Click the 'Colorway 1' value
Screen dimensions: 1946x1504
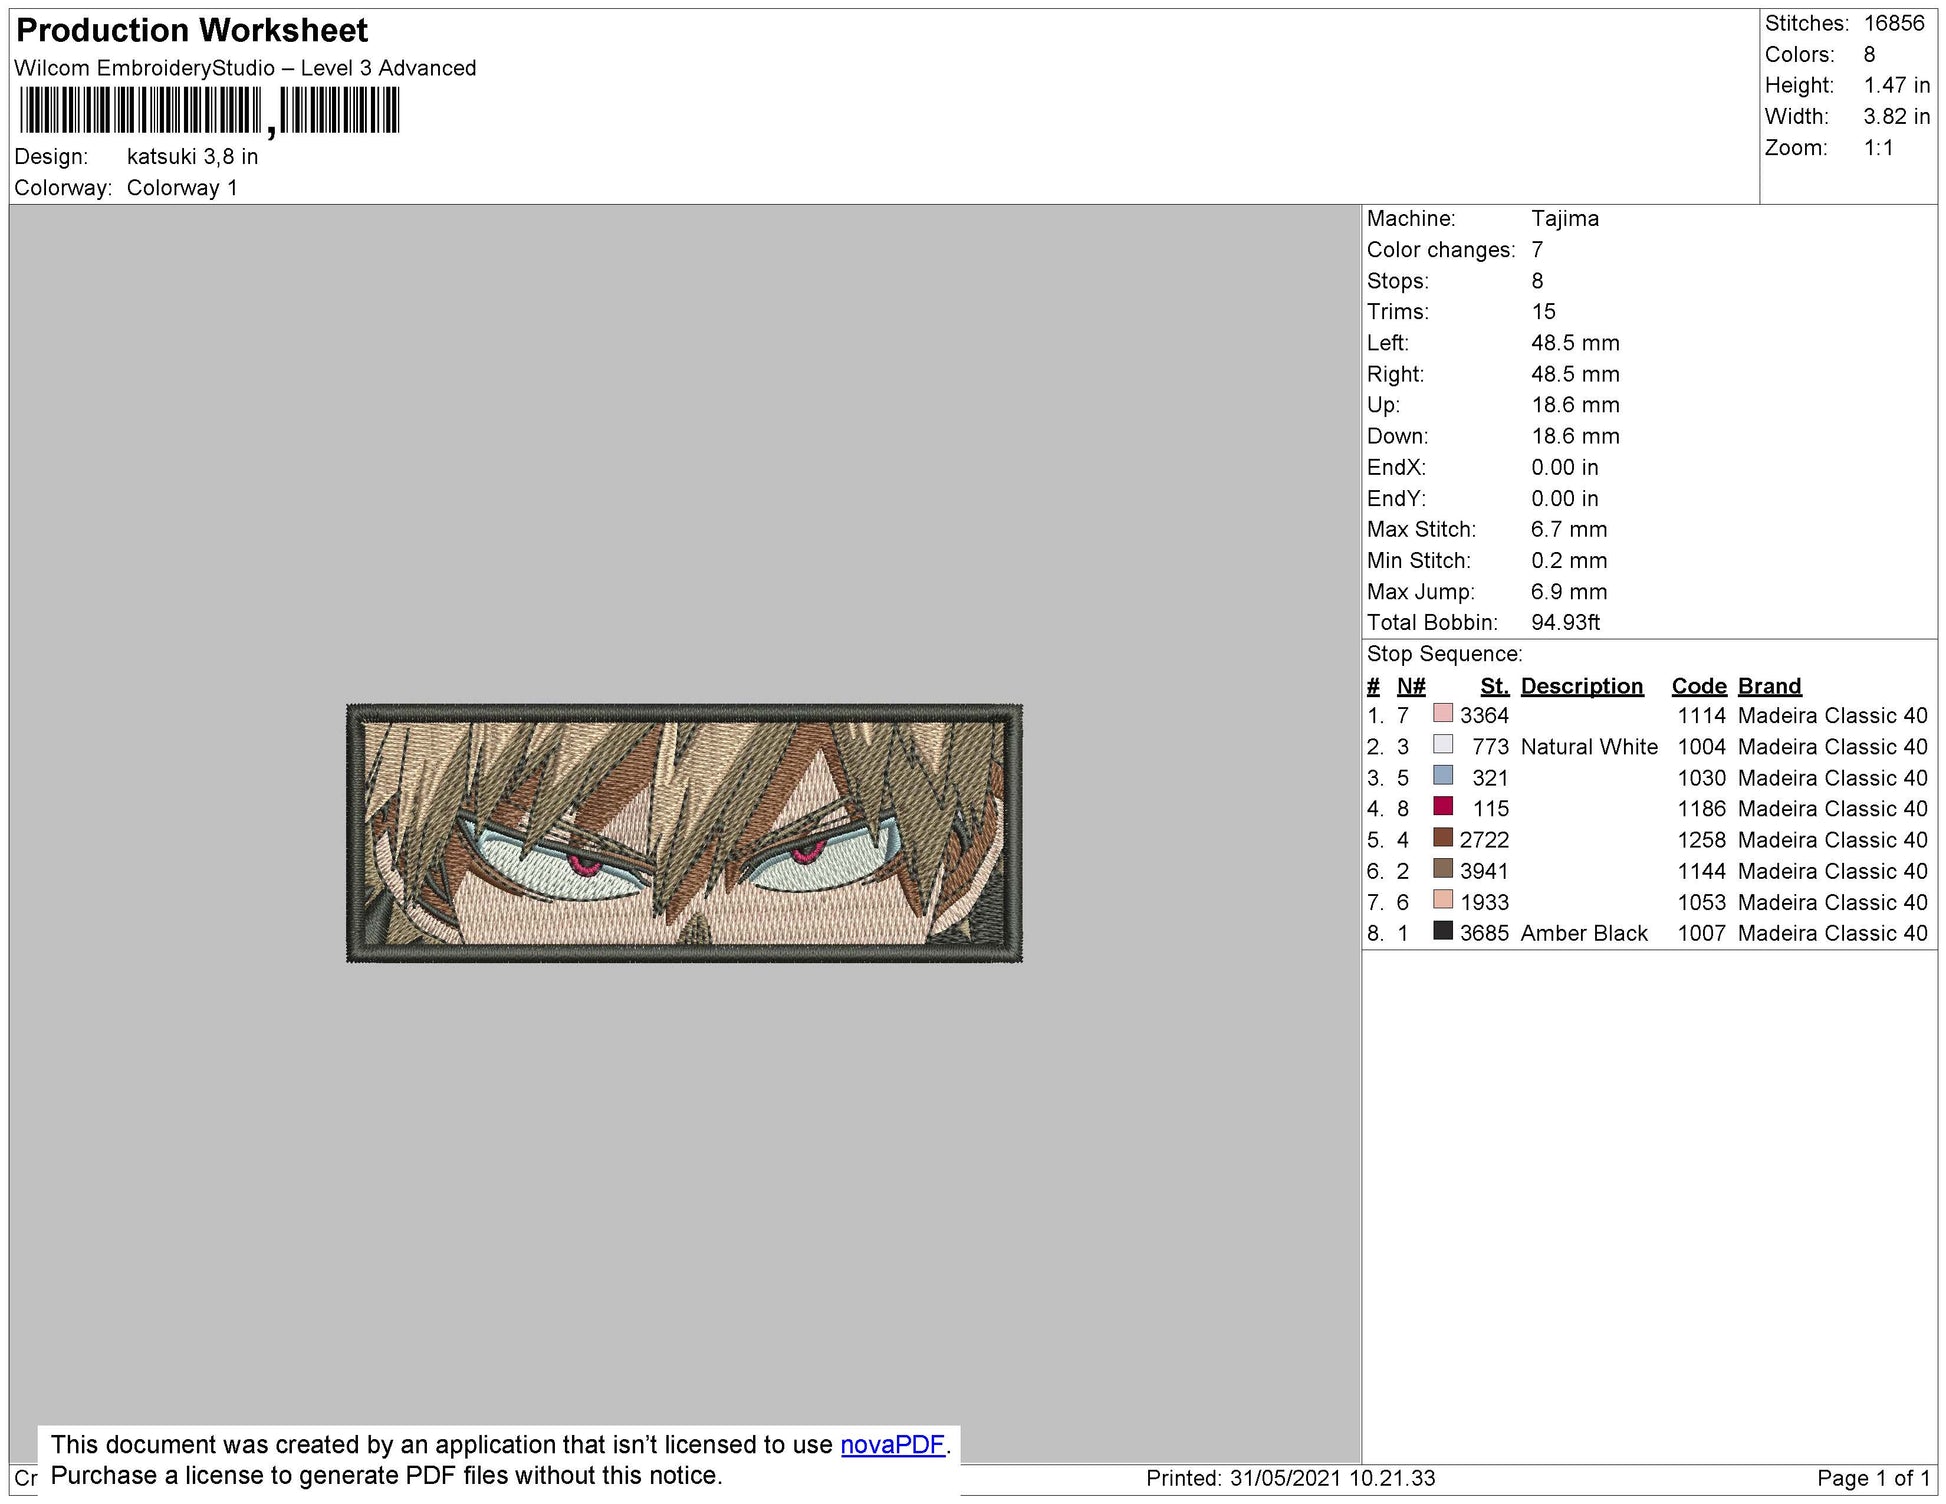point(182,188)
